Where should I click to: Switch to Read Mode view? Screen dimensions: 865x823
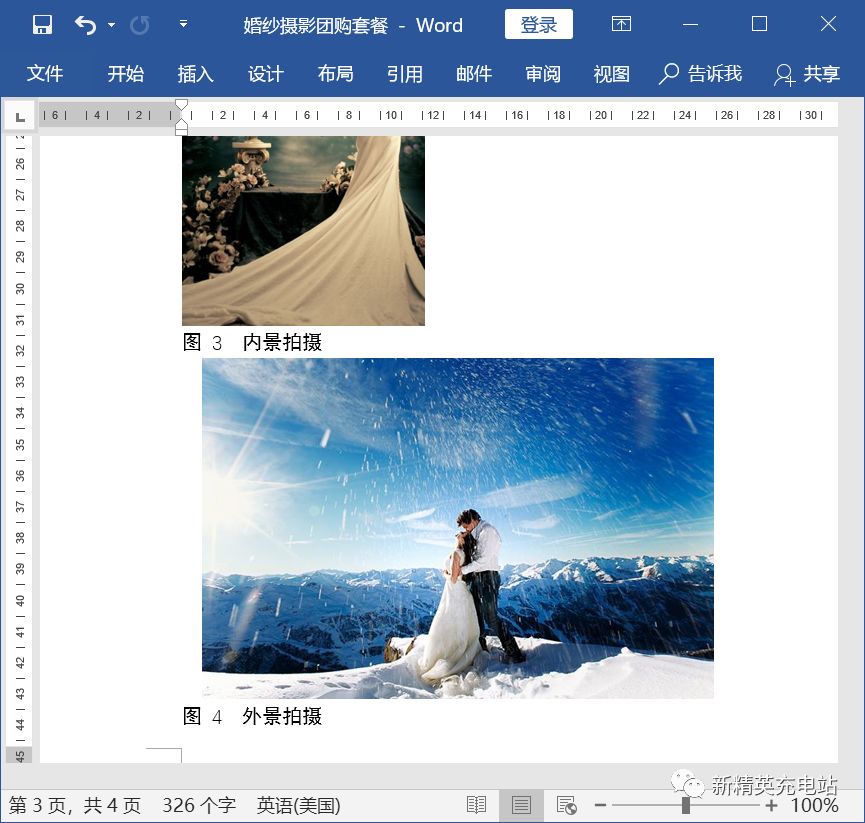(x=476, y=805)
